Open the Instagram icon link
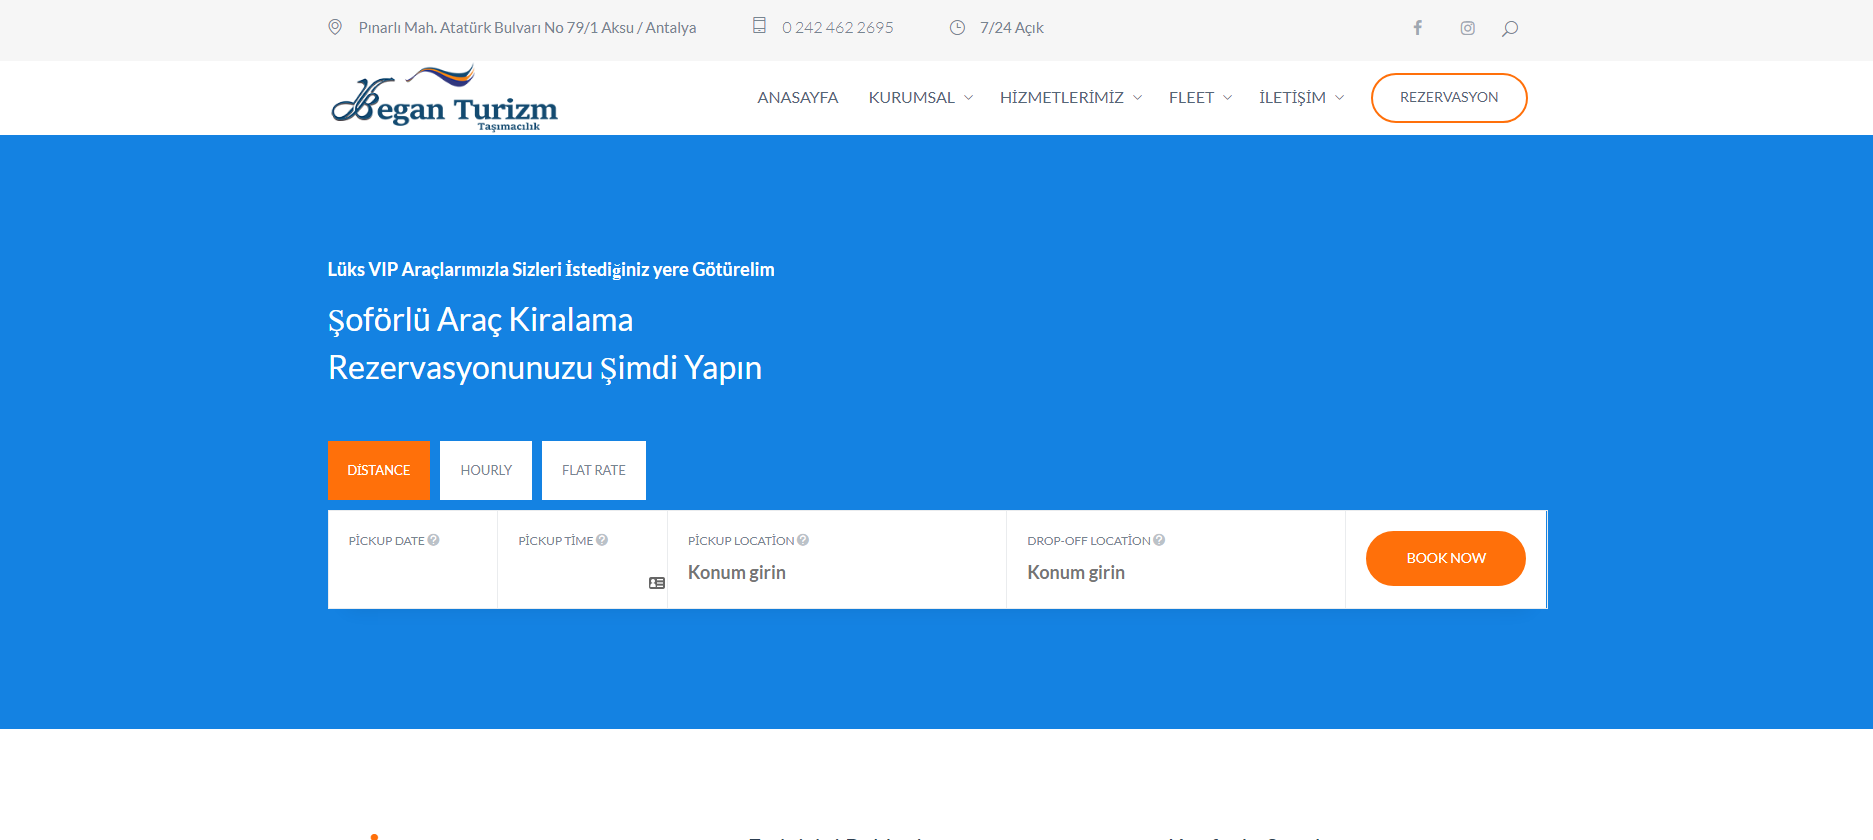The width and height of the screenshot is (1873, 840). tap(1467, 28)
